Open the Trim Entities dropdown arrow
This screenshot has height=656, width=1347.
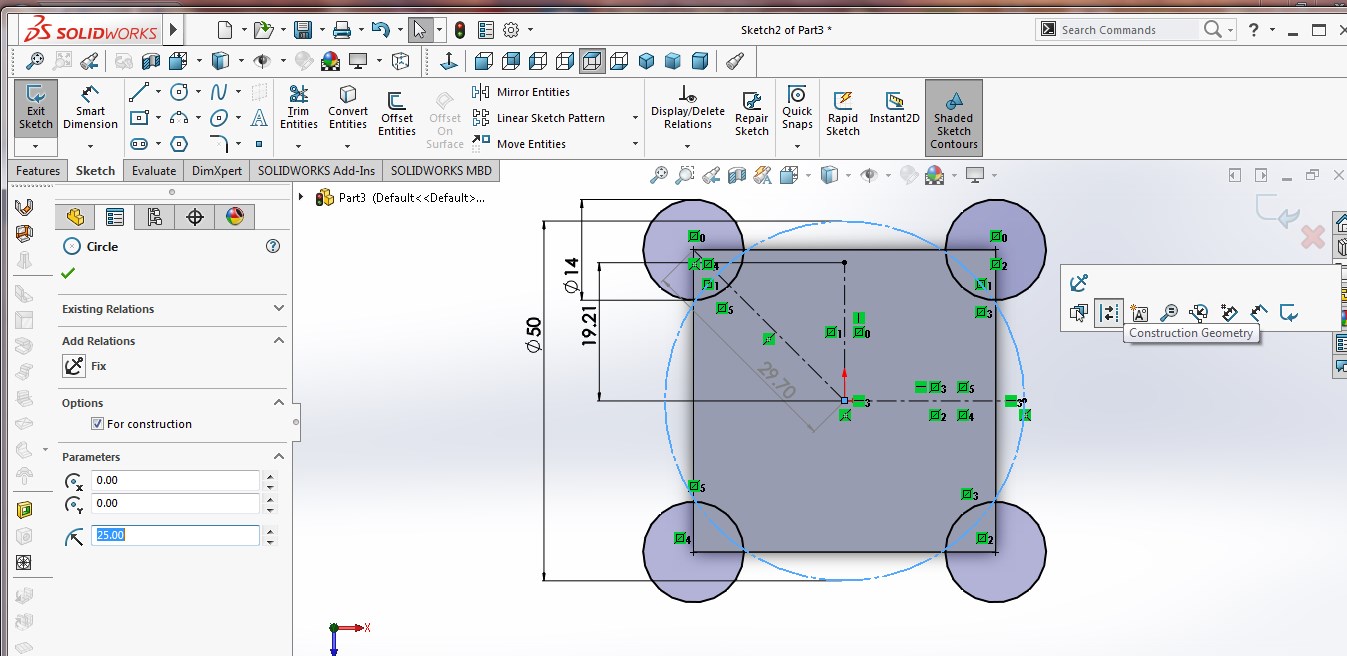pyautogui.click(x=298, y=146)
